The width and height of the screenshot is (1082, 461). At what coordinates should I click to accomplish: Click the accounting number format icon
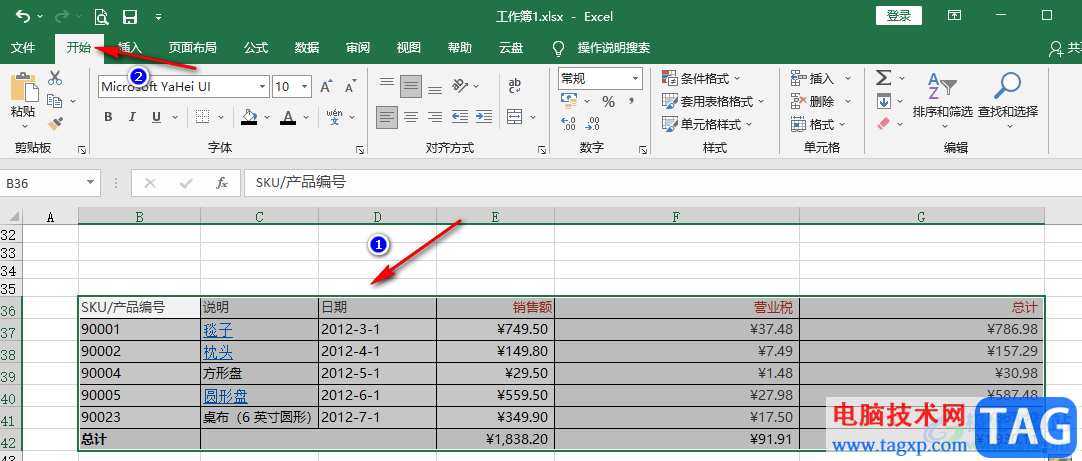pyautogui.click(x=570, y=102)
